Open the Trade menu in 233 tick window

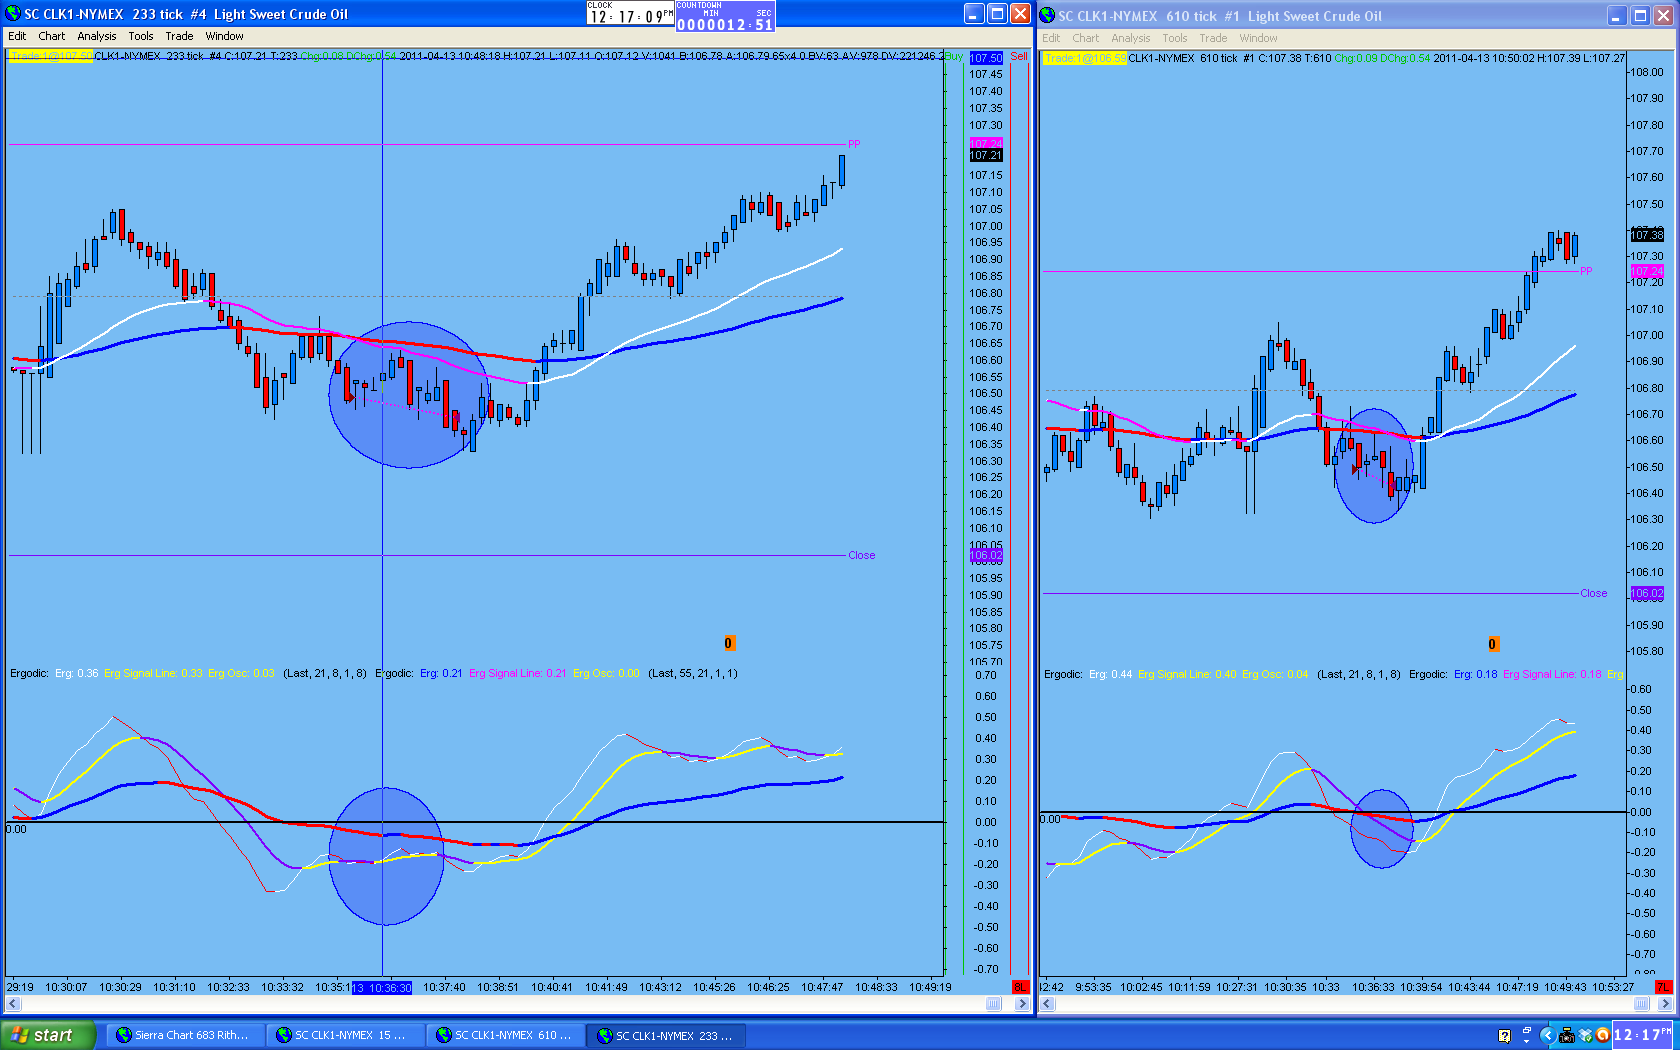179,36
